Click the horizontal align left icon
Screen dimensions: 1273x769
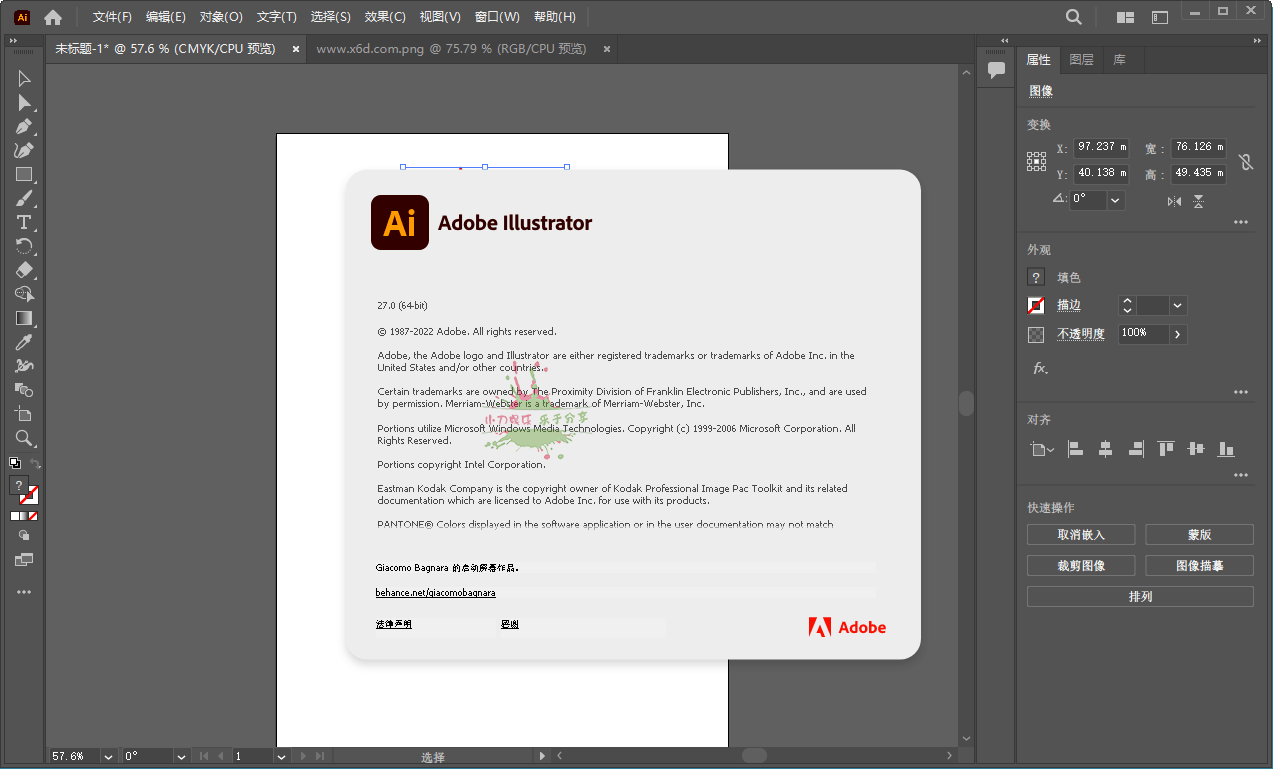[x=1075, y=450]
